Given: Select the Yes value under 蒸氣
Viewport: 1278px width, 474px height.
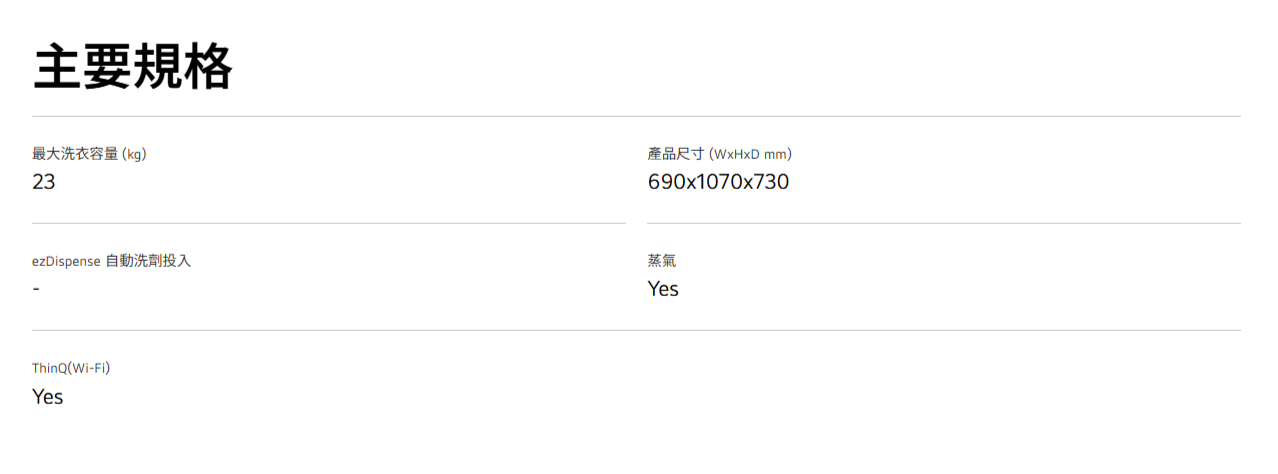Looking at the screenshot, I should [663, 289].
